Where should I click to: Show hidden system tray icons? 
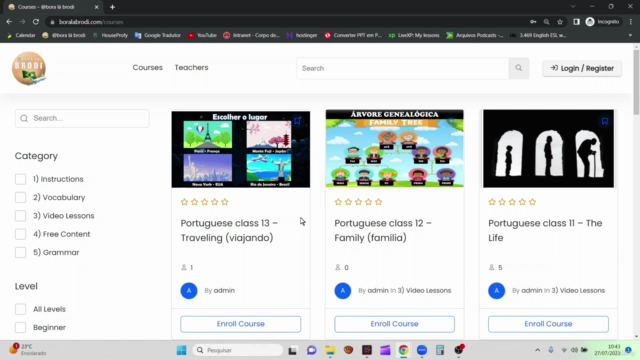coord(538,350)
